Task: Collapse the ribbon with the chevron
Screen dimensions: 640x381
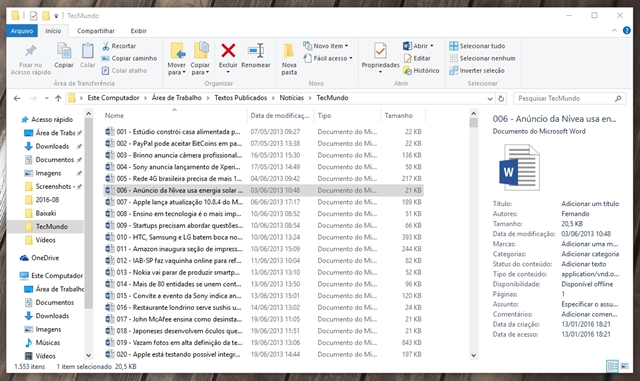Action: [614, 31]
